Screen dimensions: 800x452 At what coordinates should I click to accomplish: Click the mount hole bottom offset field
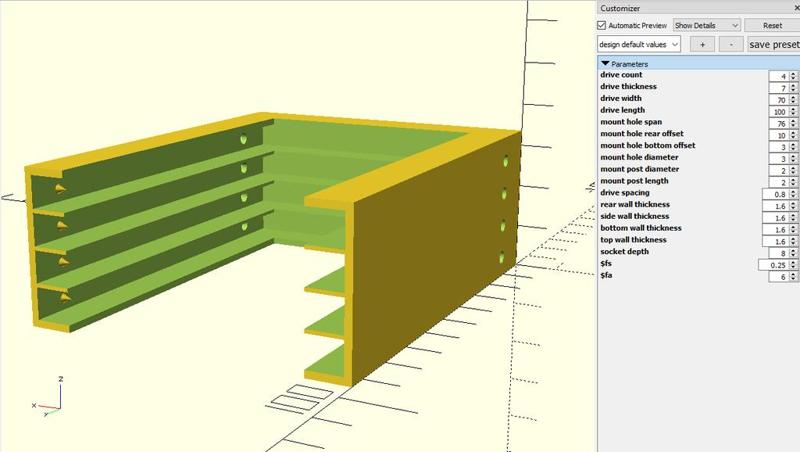[779, 147]
